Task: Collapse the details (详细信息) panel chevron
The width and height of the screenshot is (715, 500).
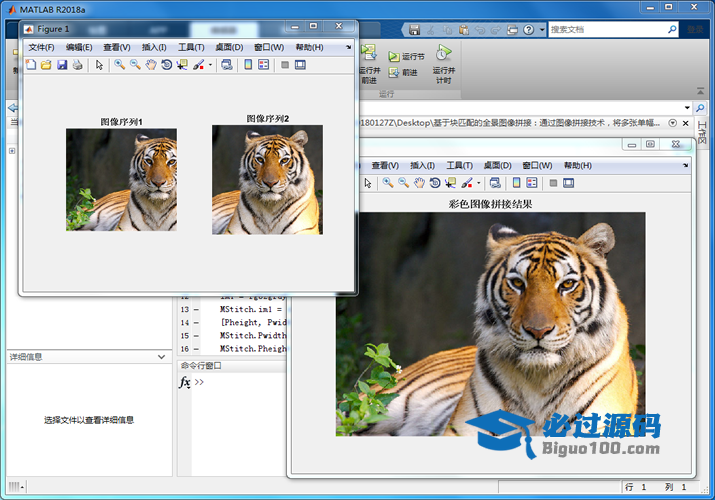Action: point(161,357)
